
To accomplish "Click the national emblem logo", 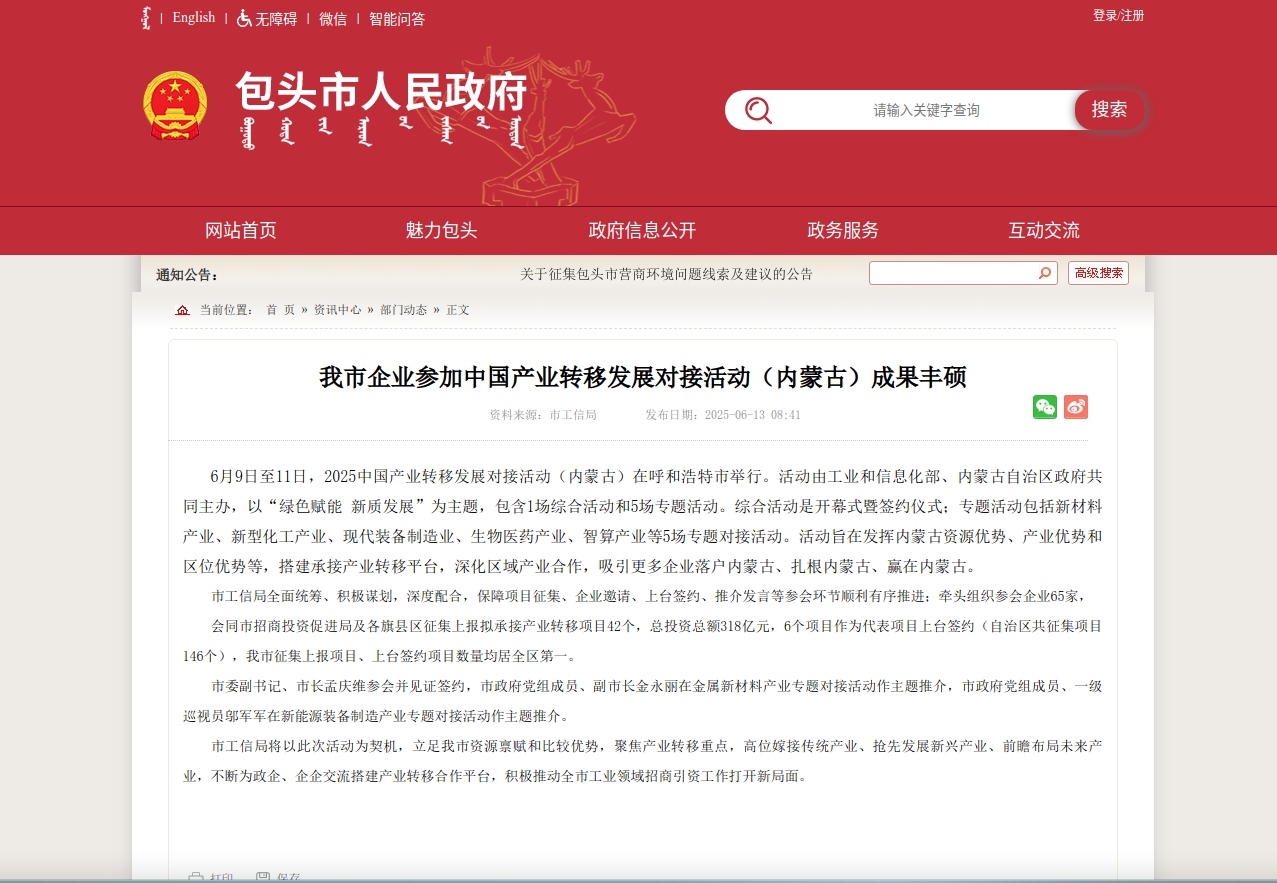I will pos(175,105).
